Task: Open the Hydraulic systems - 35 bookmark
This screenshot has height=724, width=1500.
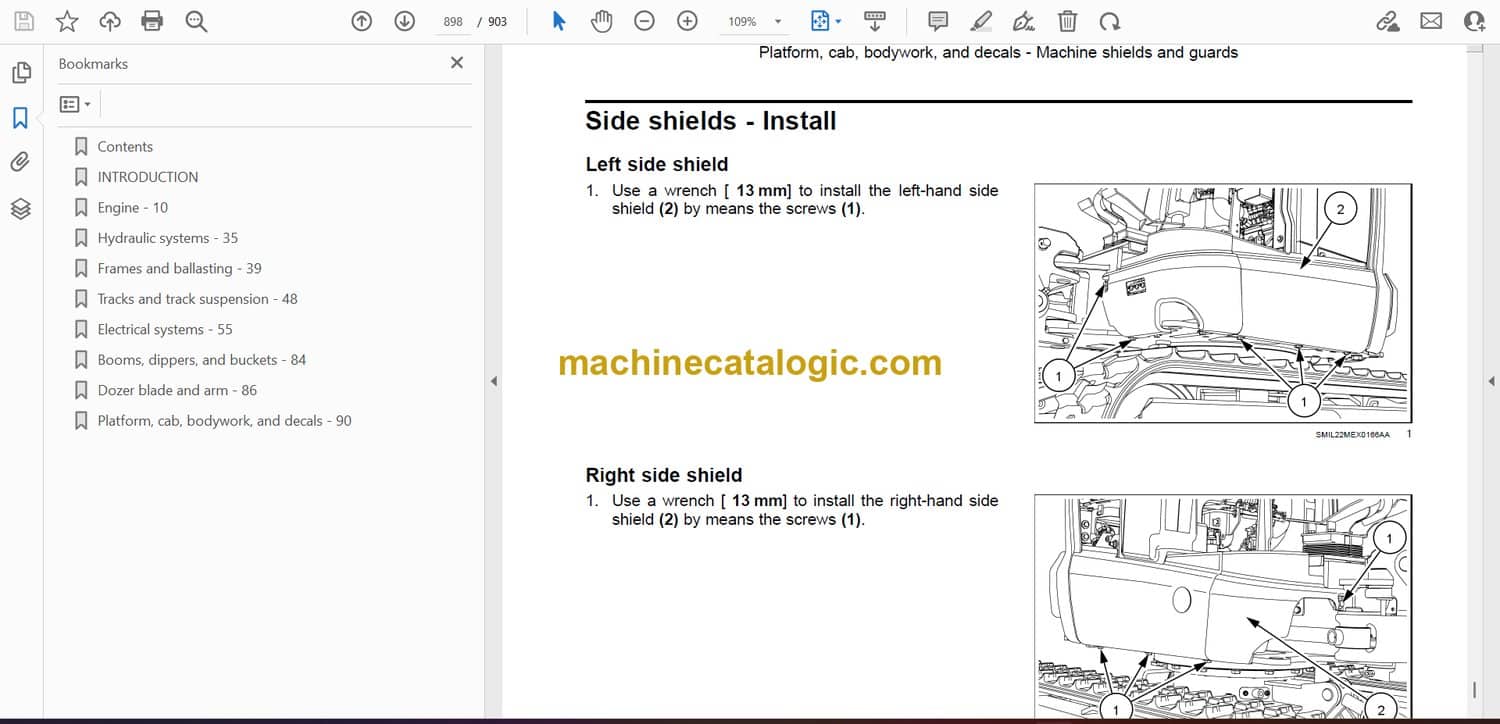Action: (x=167, y=238)
